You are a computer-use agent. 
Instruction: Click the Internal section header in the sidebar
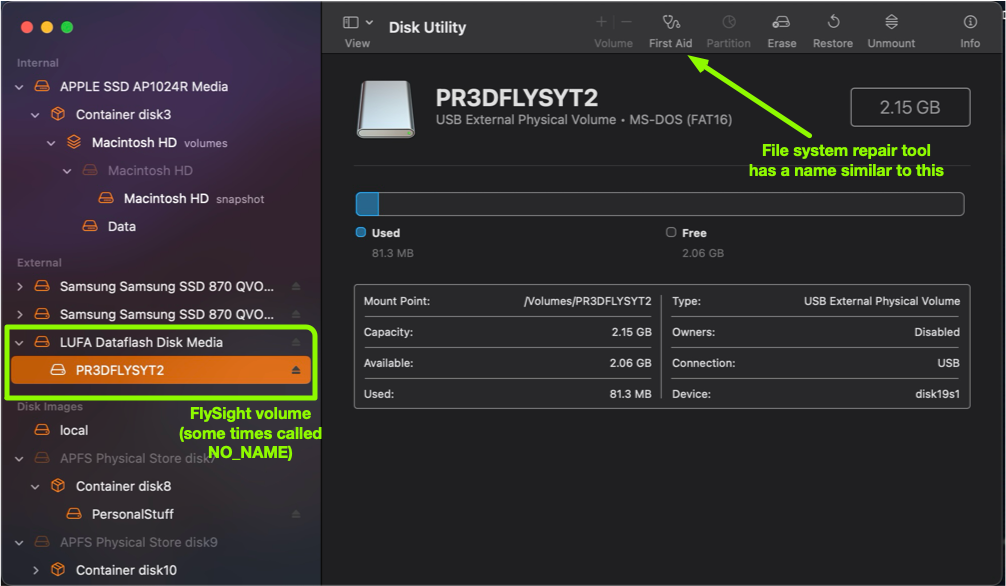pos(38,63)
